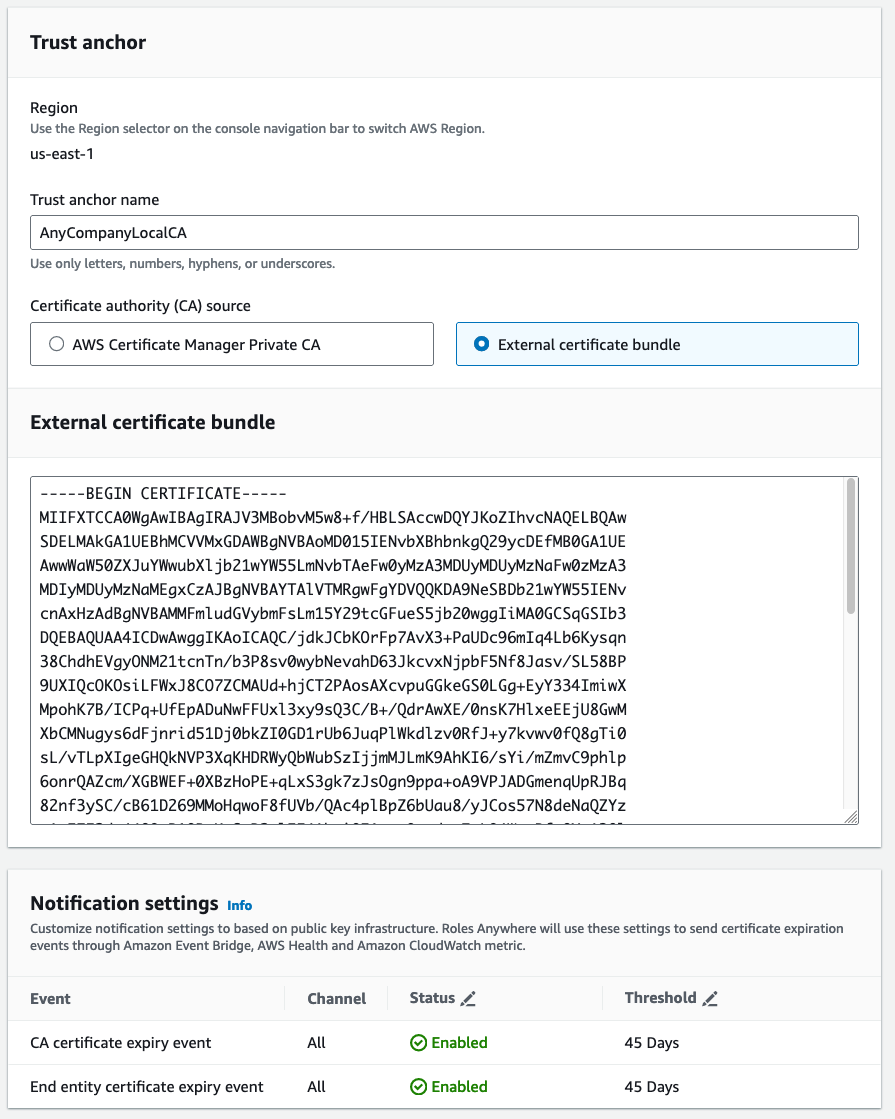The height and width of the screenshot is (1119, 895).
Task: Select the Channel column header
Action: (x=336, y=998)
